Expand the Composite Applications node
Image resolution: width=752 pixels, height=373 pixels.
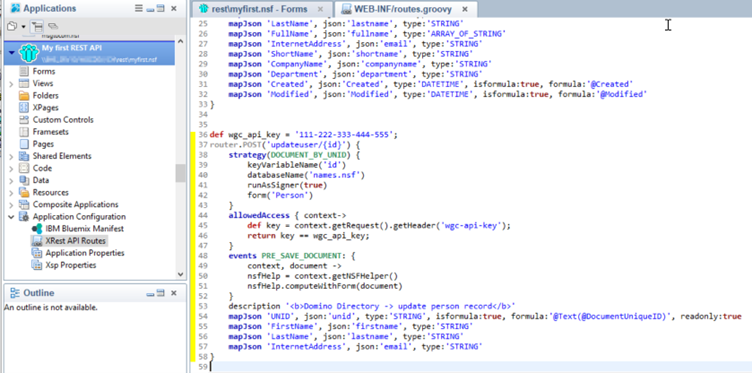point(11,205)
